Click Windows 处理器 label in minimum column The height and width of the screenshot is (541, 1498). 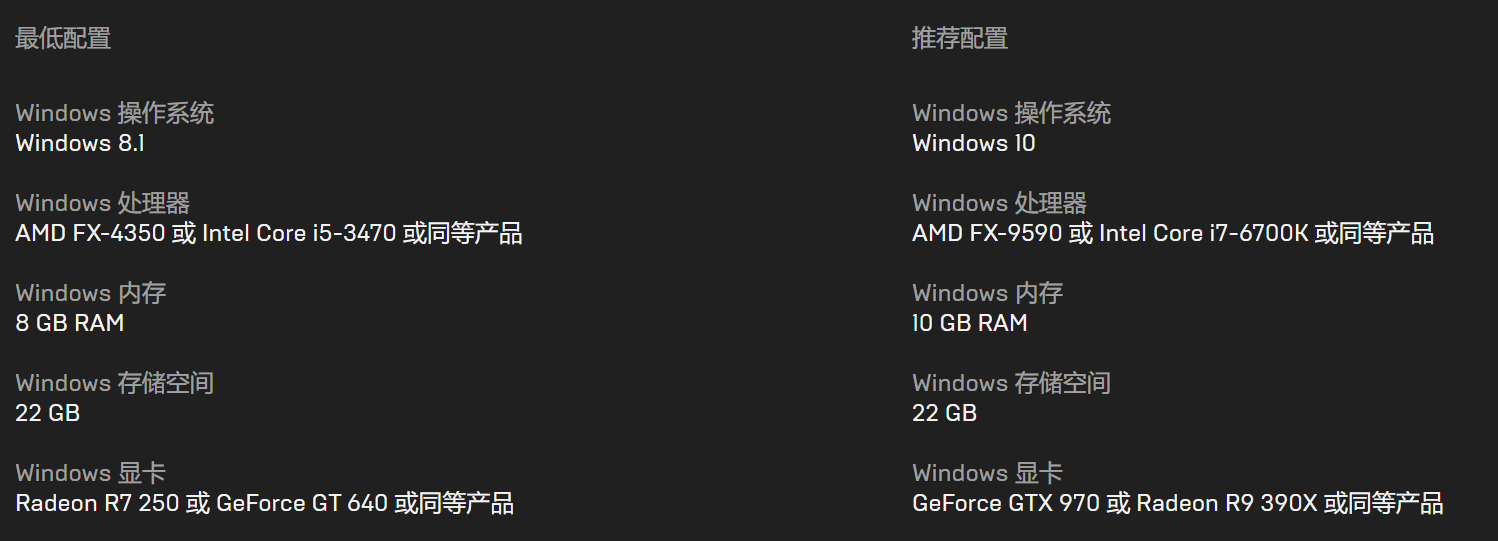(x=103, y=203)
